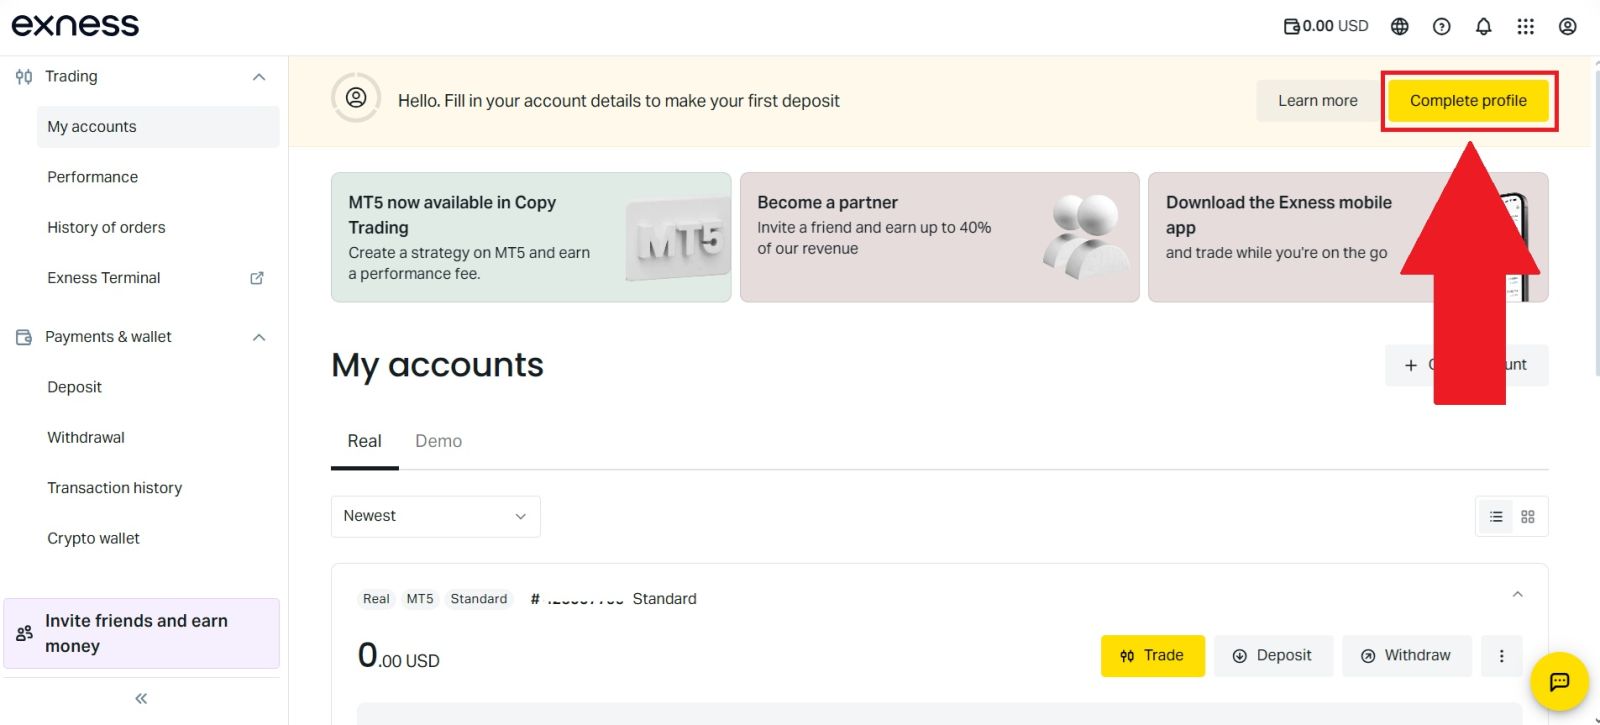Open the Newest sorting dropdown

click(x=435, y=516)
